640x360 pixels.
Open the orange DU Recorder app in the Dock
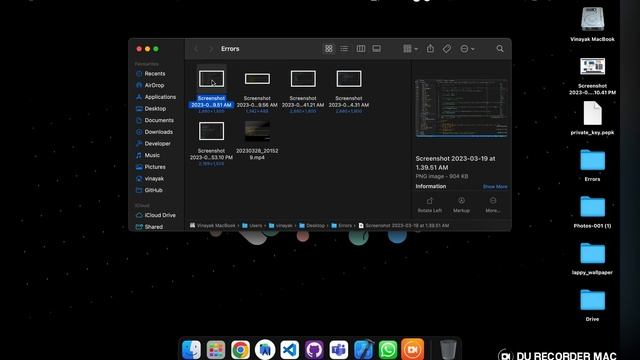(x=412, y=350)
